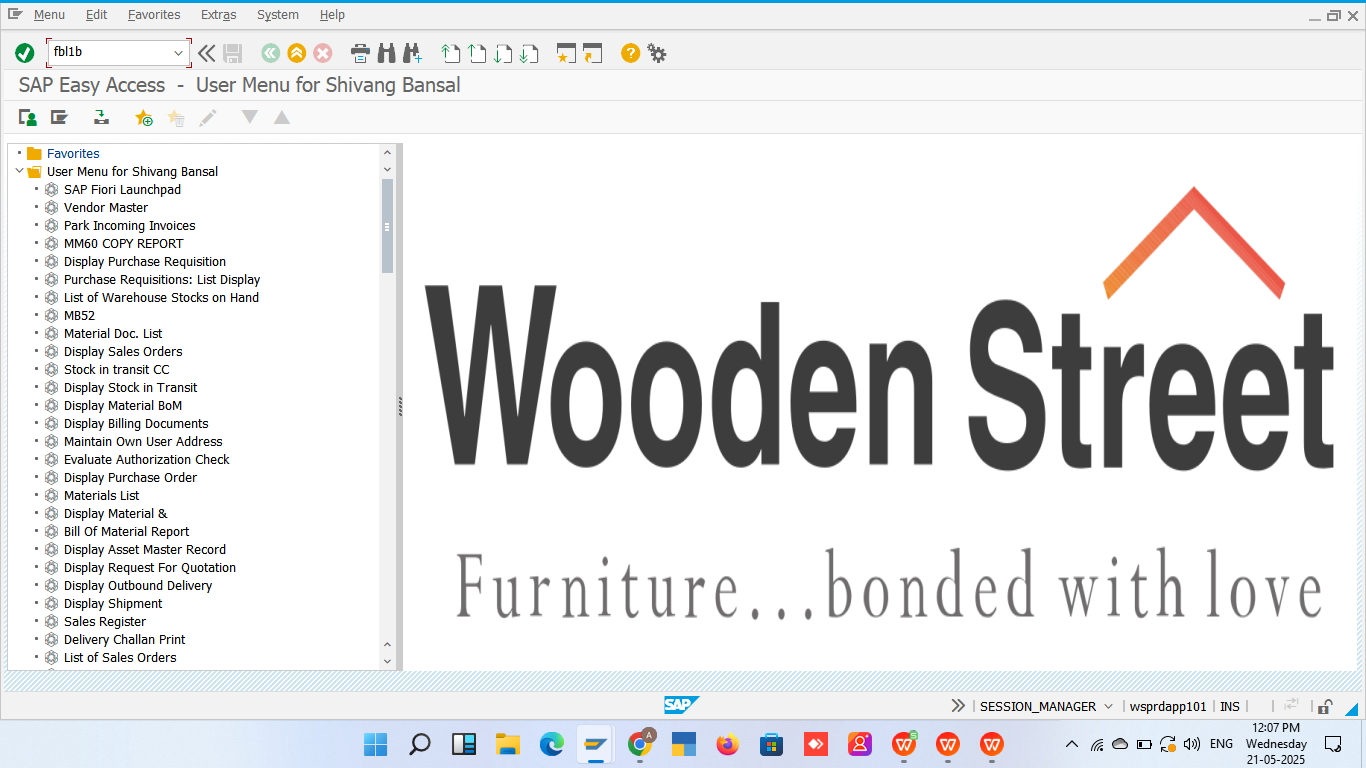Collapse the User Menu for Shivang Bansal folder
This screenshot has width=1366, height=768.
[x=20, y=172]
